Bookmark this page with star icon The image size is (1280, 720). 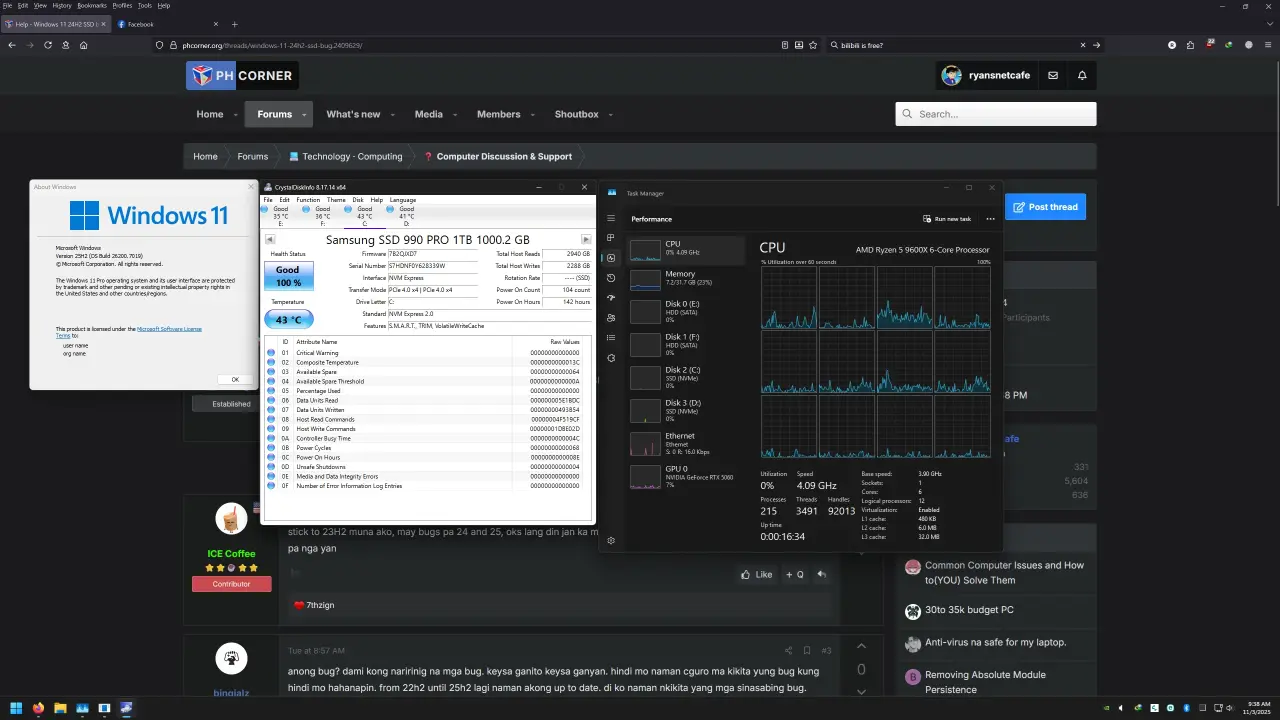coord(814,45)
